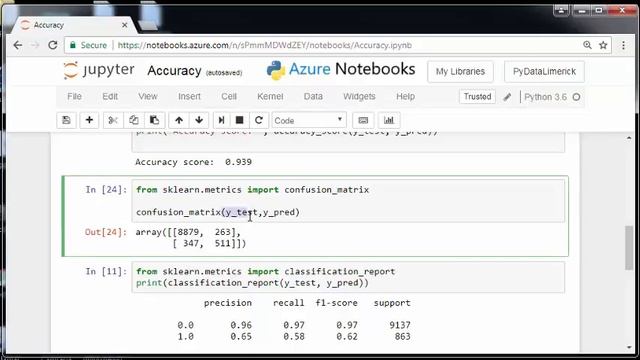Click the support value 9137
Viewport: 640px width, 360px height.
point(400,325)
